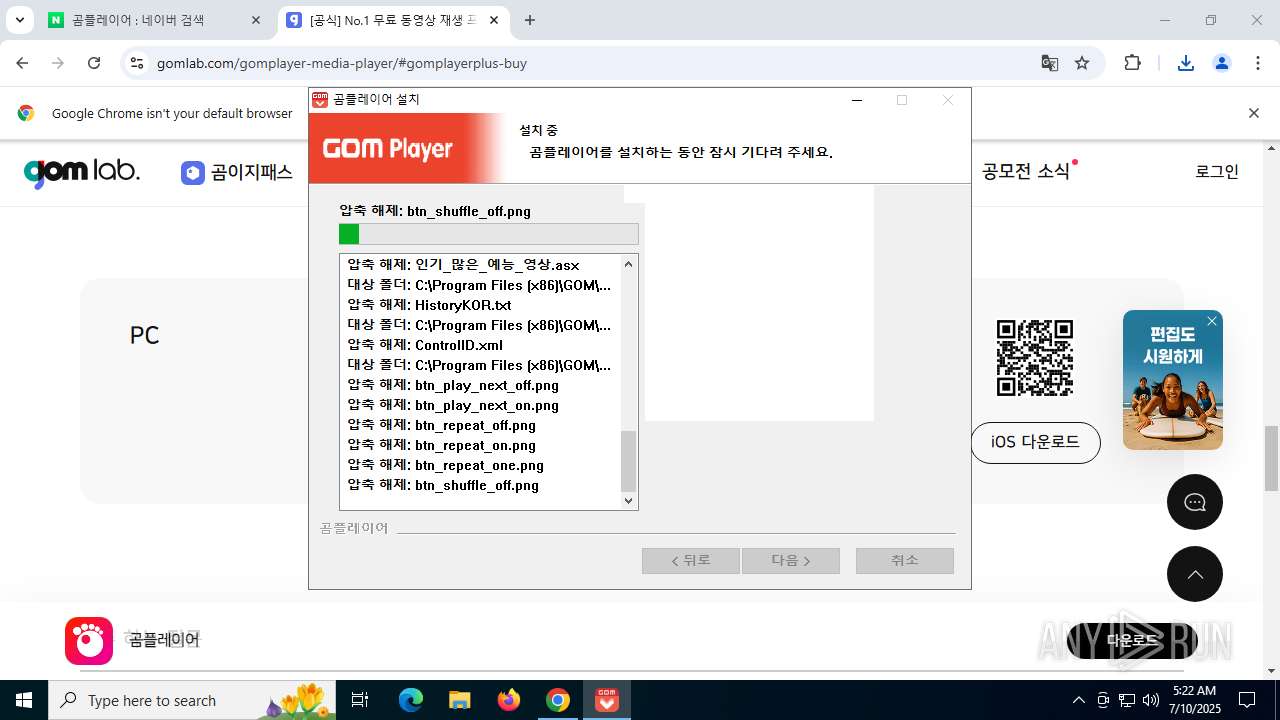Click the Chrome back arrow

(x=22, y=63)
